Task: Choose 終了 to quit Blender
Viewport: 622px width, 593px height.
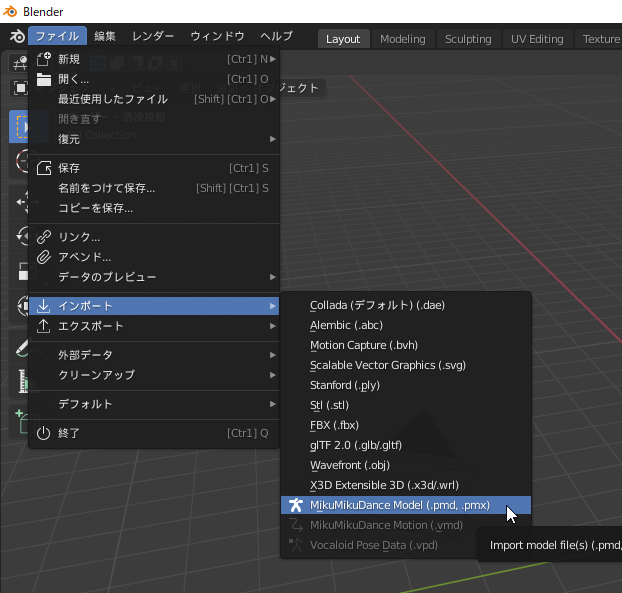Action: (x=154, y=433)
